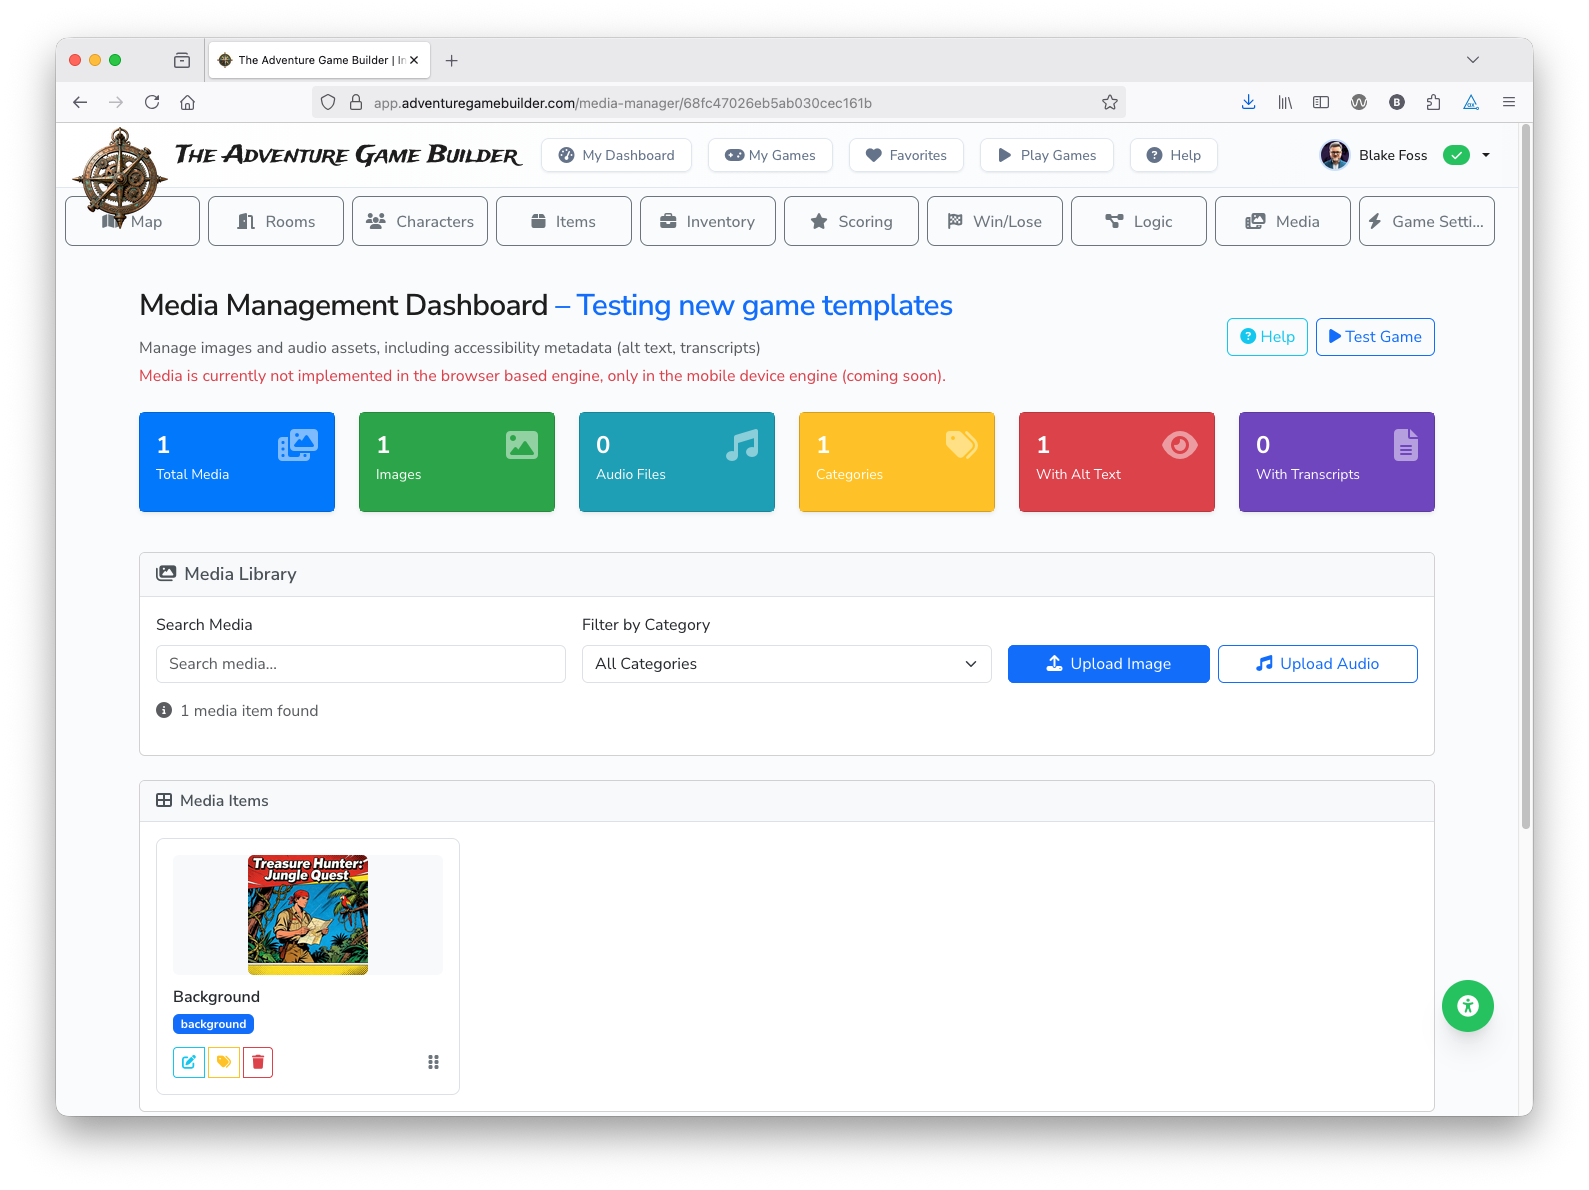Open the green accessibility widget button
The image size is (1589, 1190).
(1467, 1006)
